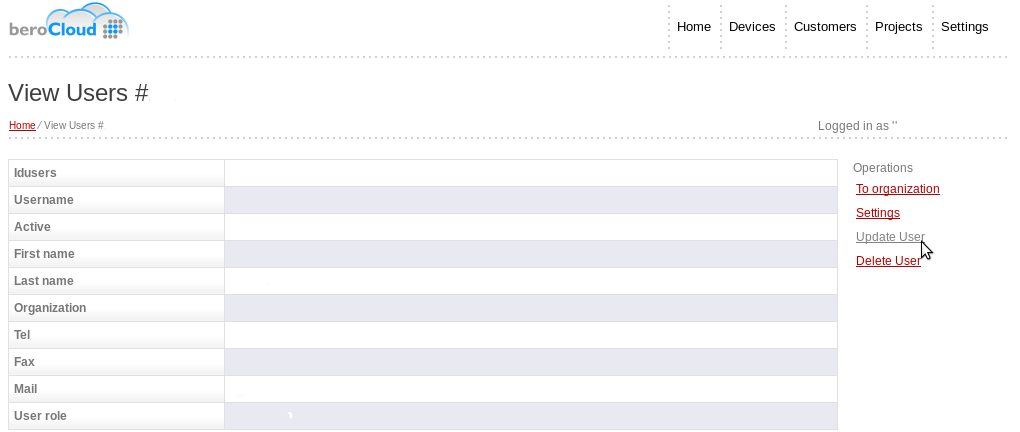Image resolution: width=1020 pixels, height=432 pixels.
Task: Click the Mail row value cell
Action: click(x=531, y=389)
